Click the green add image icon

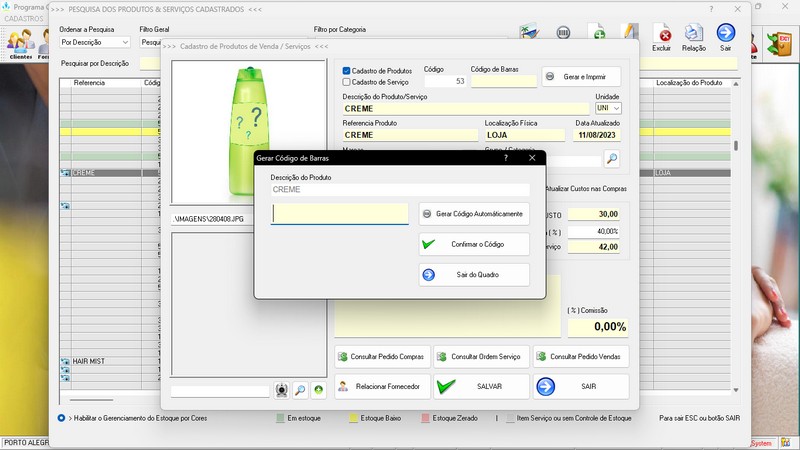coord(319,390)
